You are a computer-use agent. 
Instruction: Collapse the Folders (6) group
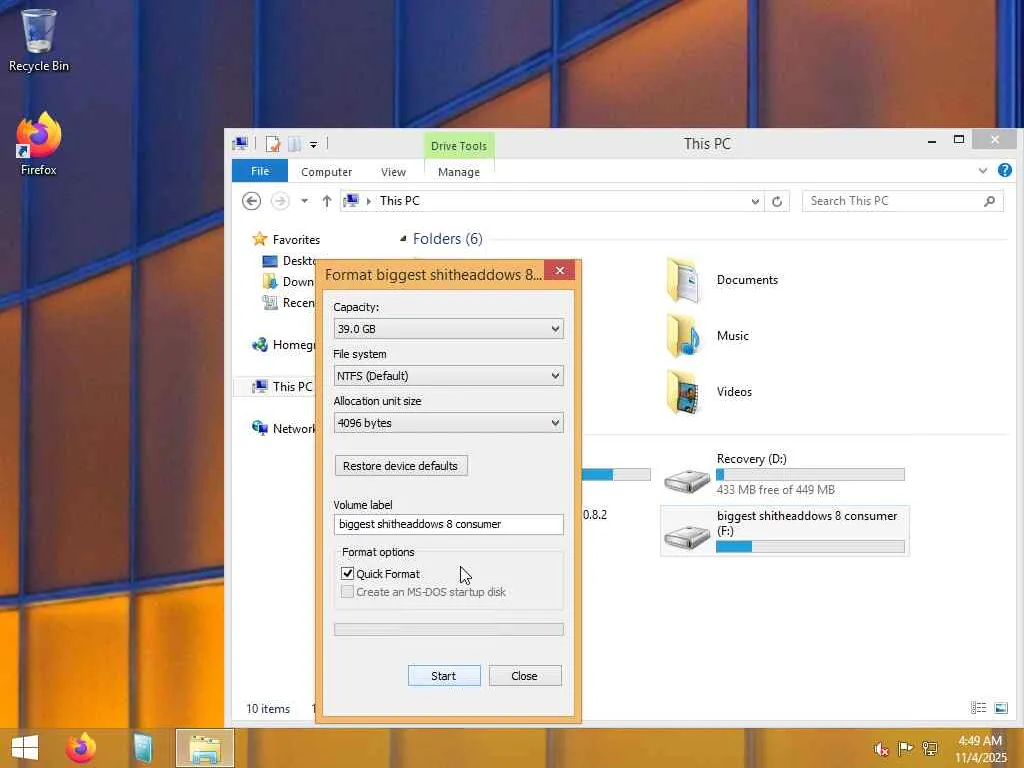(x=403, y=239)
